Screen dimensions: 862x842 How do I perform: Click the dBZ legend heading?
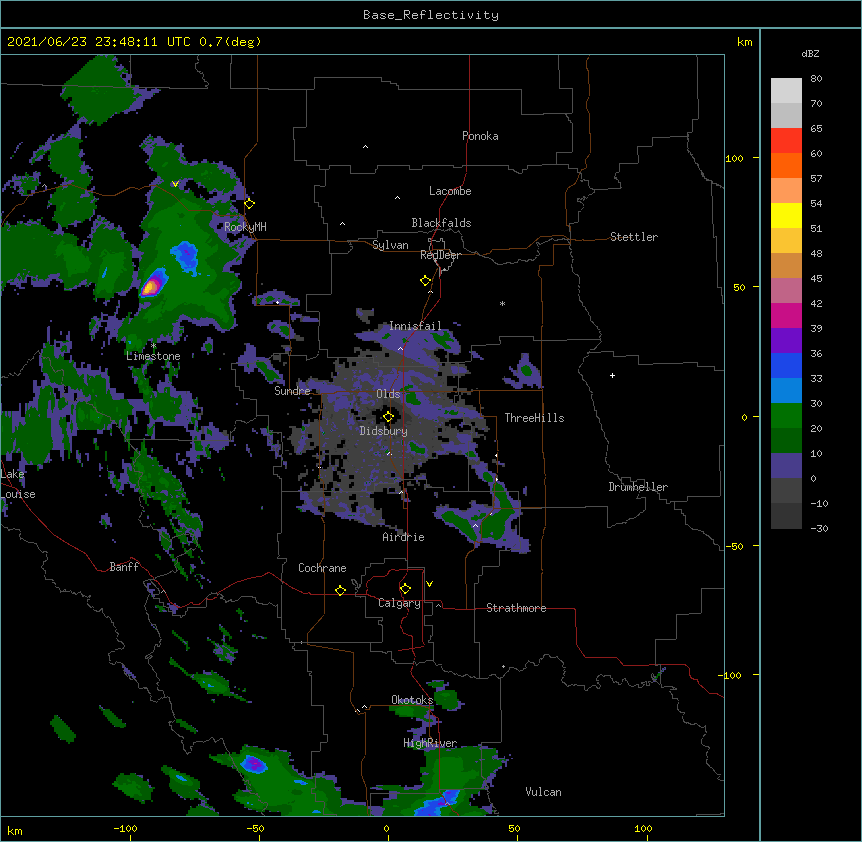click(x=810, y=53)
